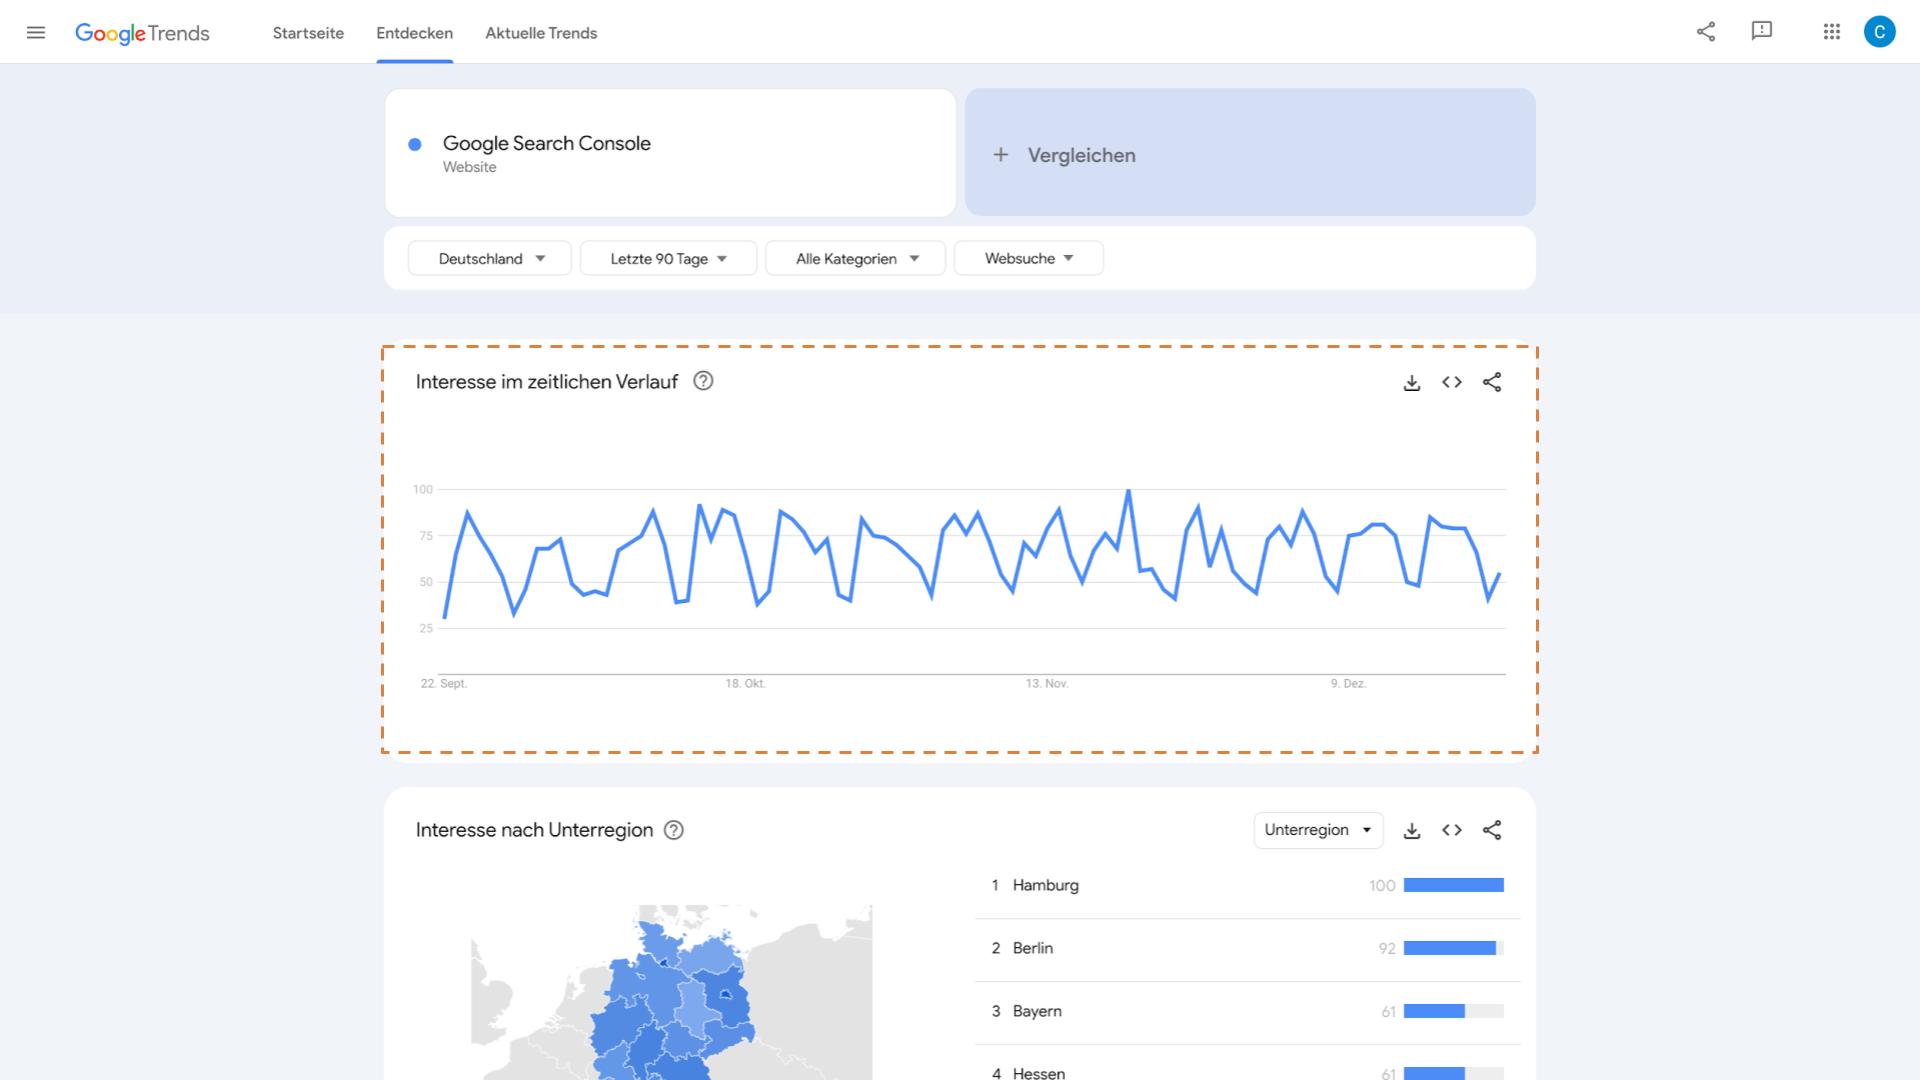Open the Unterregion selector dropdown
This screenshot has width=1920, height=1080.
[1318, 830]
